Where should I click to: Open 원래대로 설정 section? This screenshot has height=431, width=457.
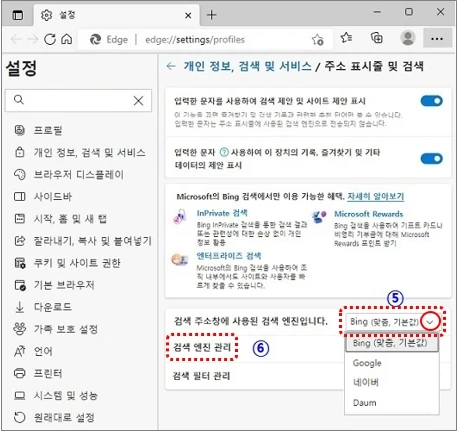coord(54,417)
